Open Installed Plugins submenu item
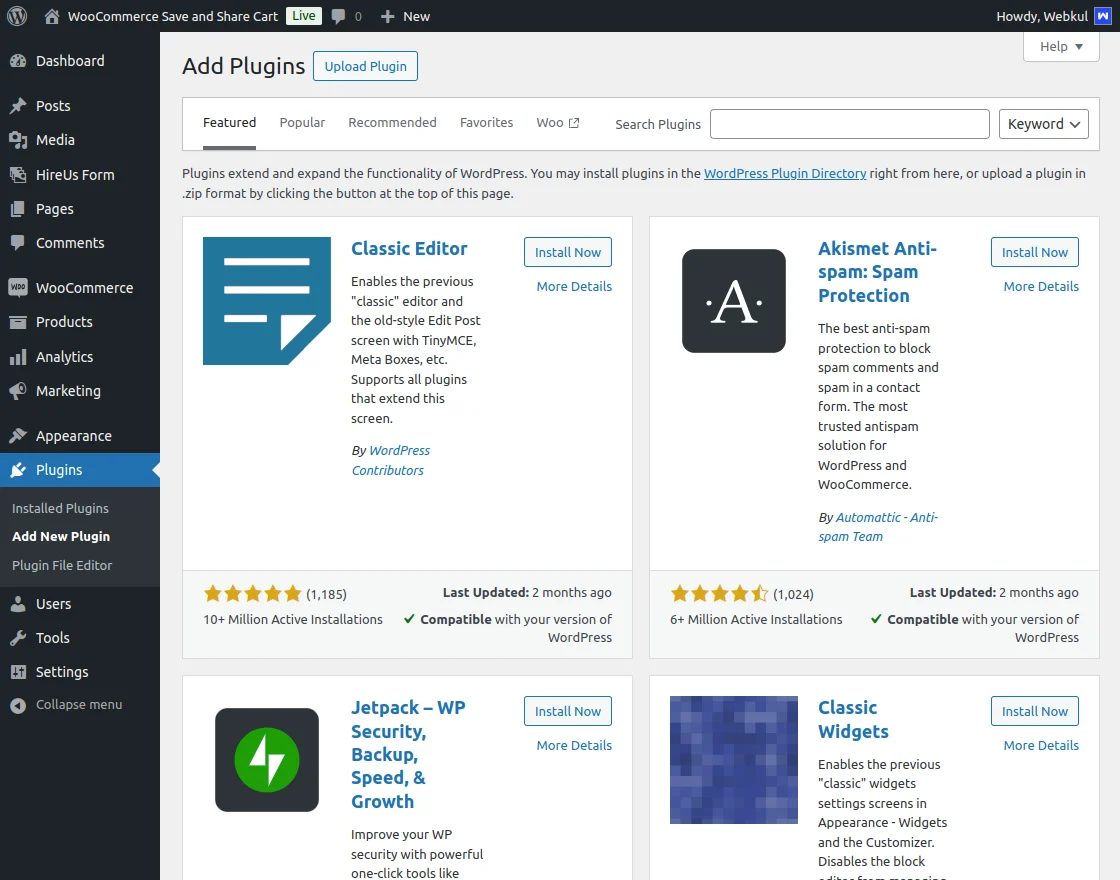1120x880 pixels. (x=60, y=509)
